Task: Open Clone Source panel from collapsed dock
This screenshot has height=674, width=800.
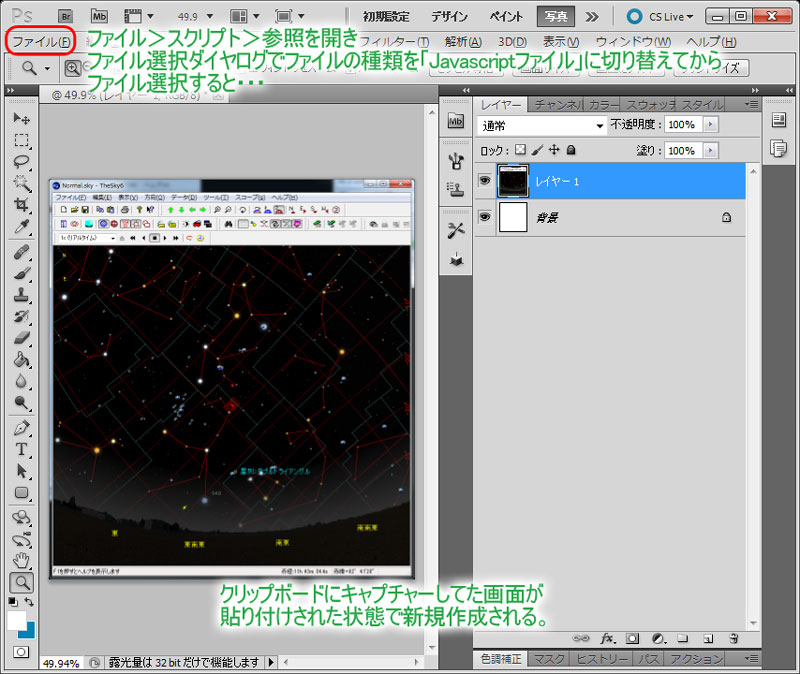Action: pyautogui.click(x=456, y=189)
